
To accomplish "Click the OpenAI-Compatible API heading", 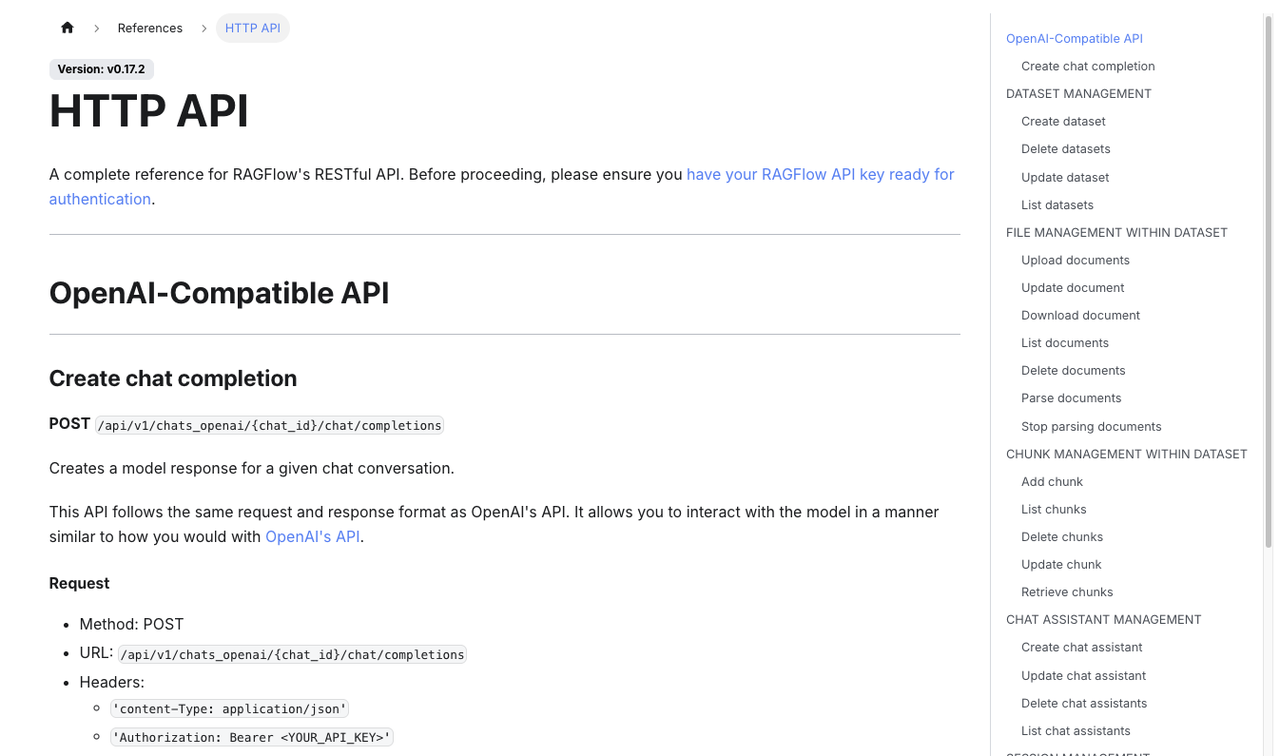I will click(x=219, y=293).
